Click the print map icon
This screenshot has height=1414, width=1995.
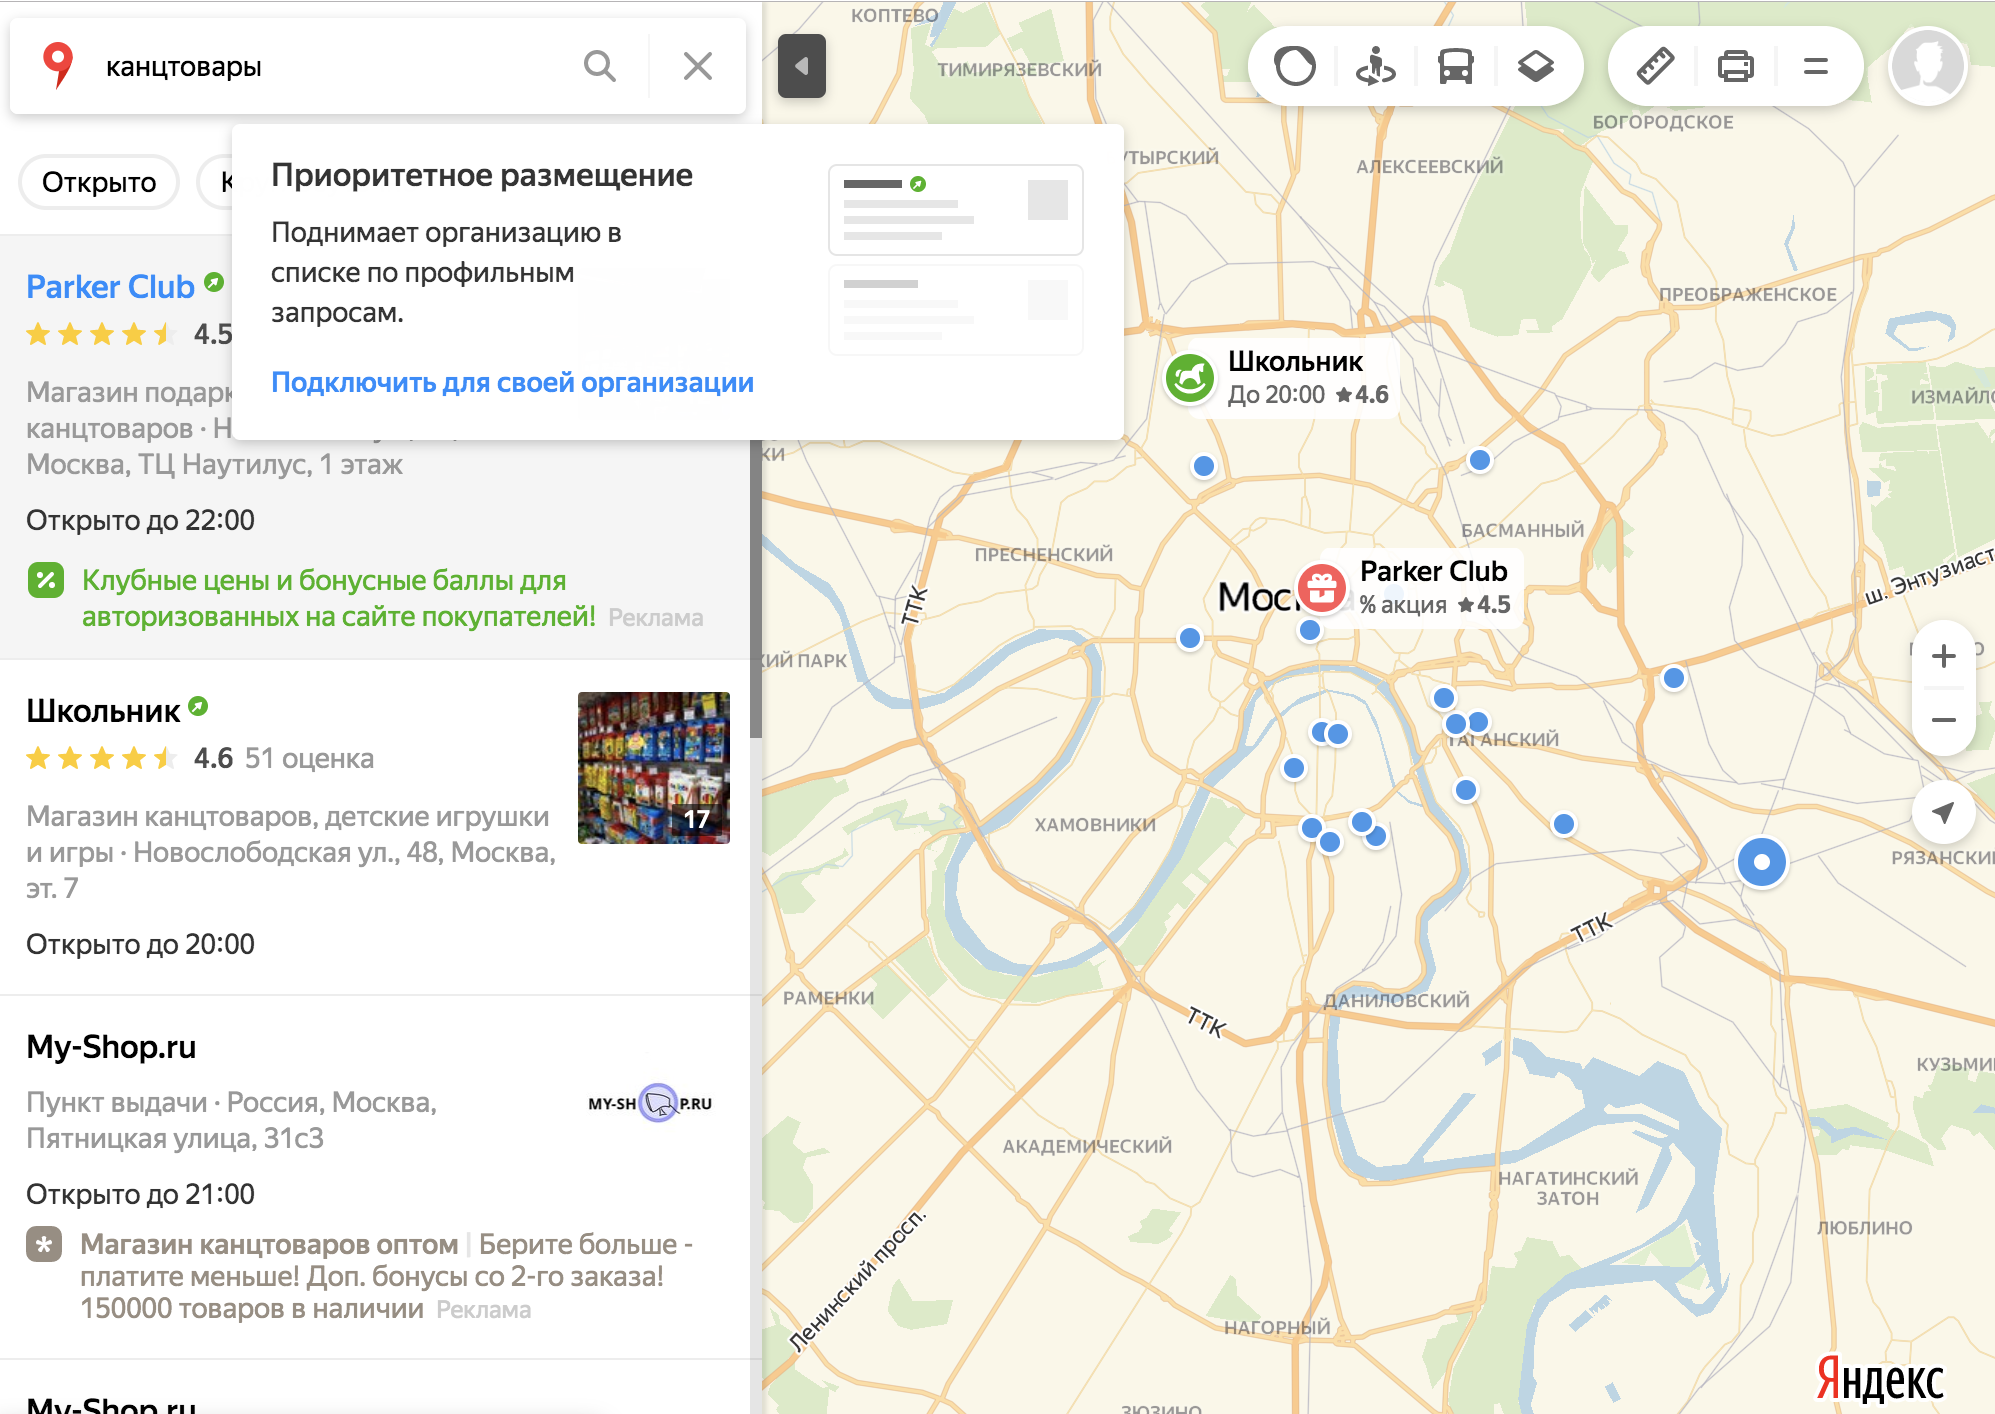click(x=1735, y=67)
